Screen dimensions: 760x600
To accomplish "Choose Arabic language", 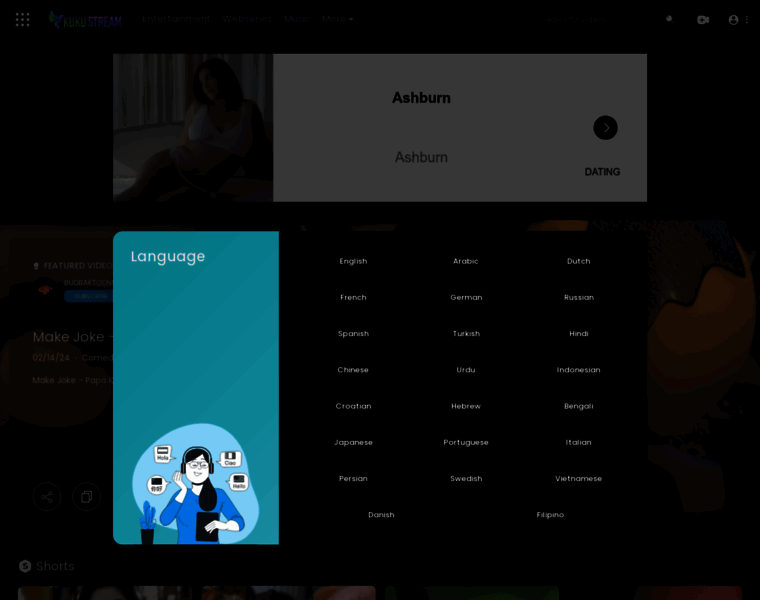I will pyautogui.click(x=466, y=261).
